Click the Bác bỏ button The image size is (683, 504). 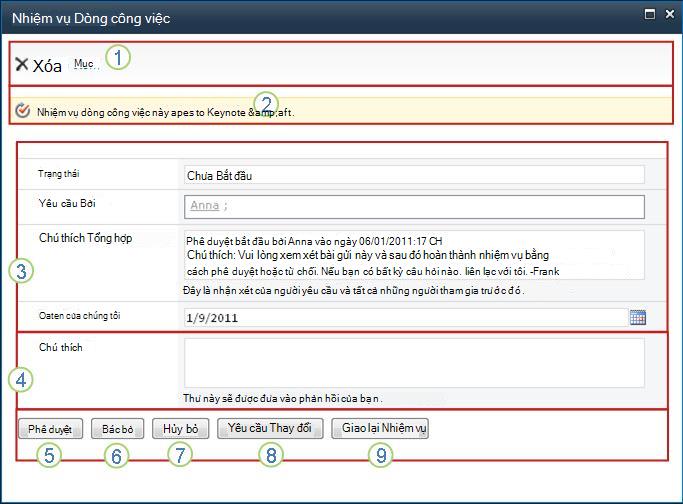click(118, 429)
